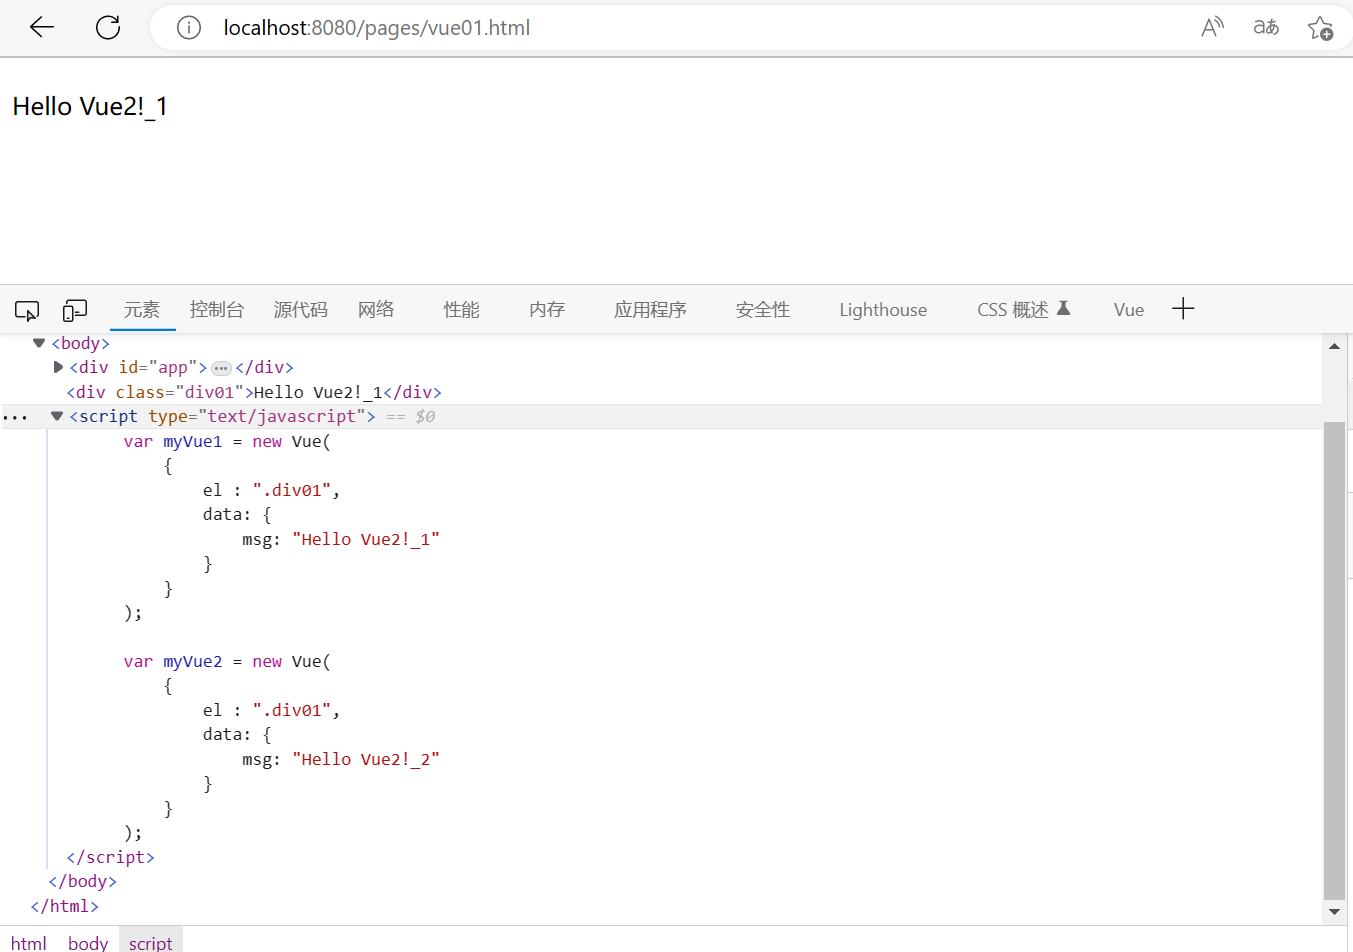Toggle the device emulation toolbar
1353x952 pixels.
tap(74, 311)
